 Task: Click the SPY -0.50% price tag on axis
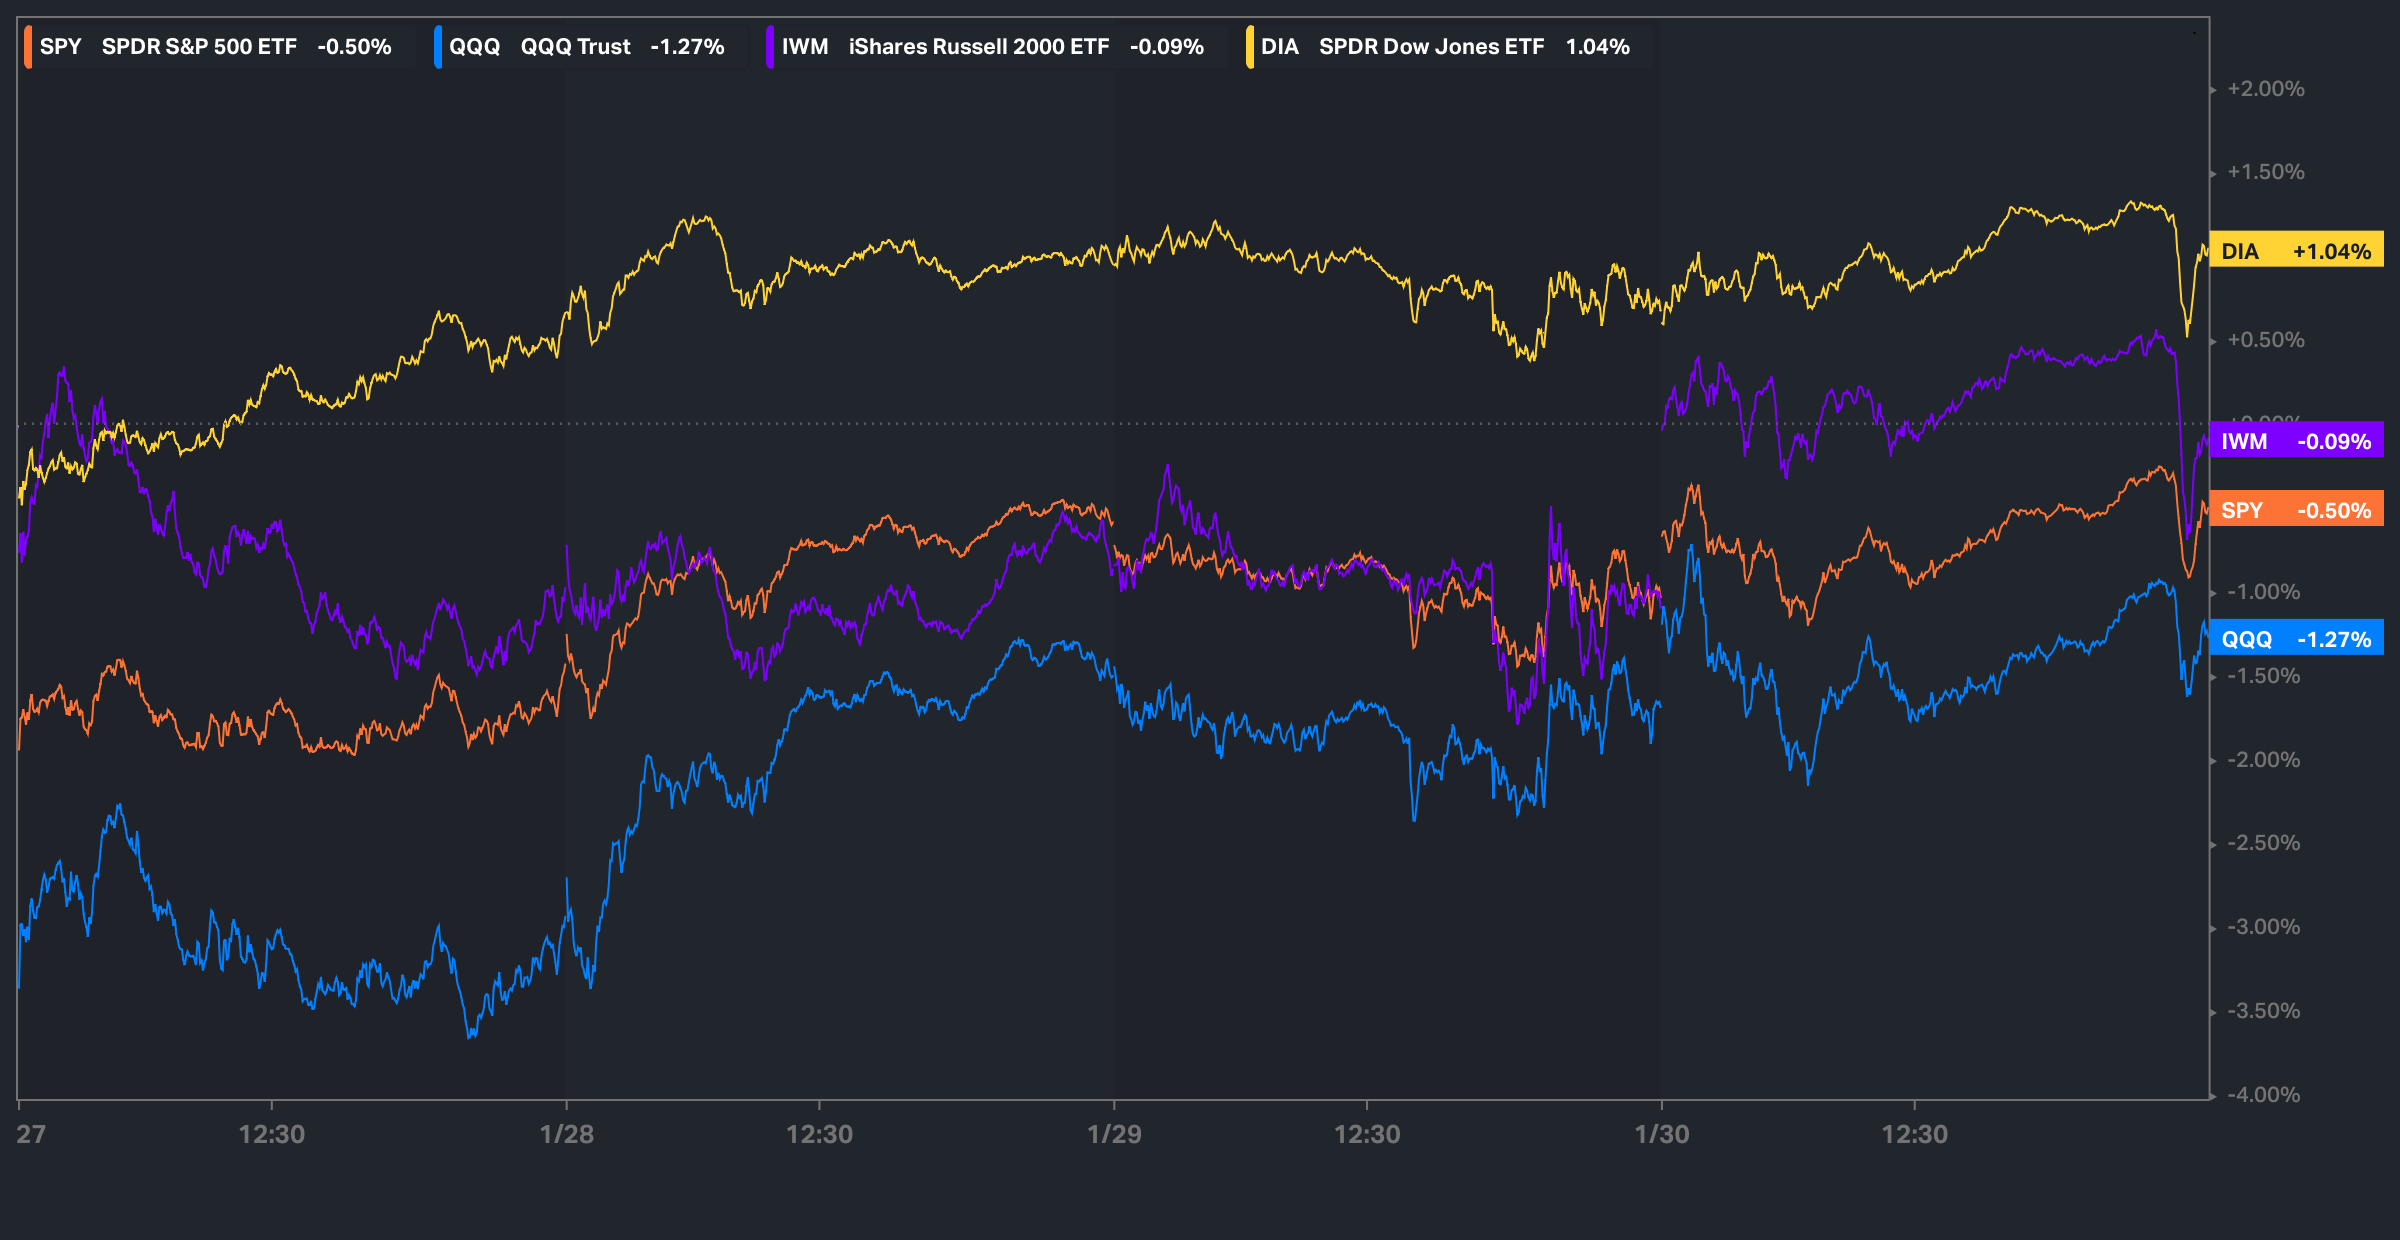(2296, 510)
